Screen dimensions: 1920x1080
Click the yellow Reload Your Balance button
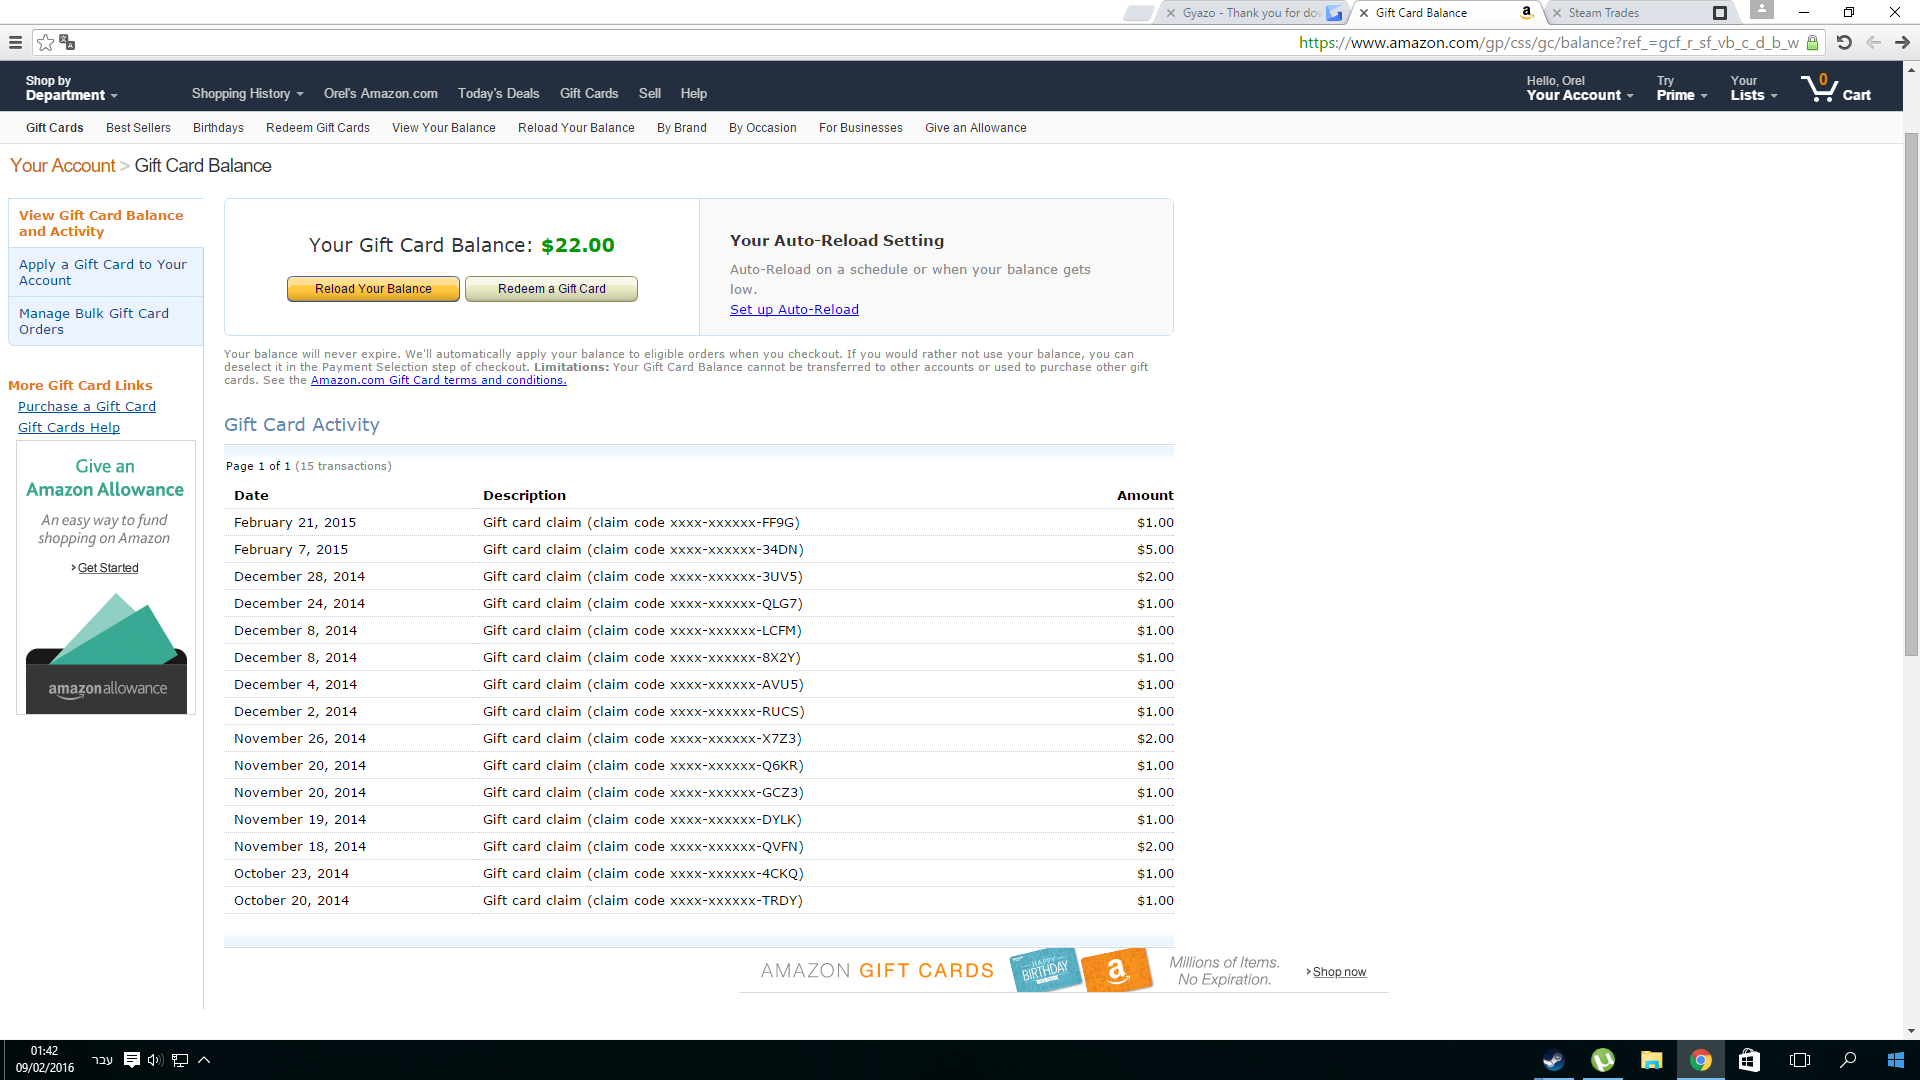tap(373, 289)
